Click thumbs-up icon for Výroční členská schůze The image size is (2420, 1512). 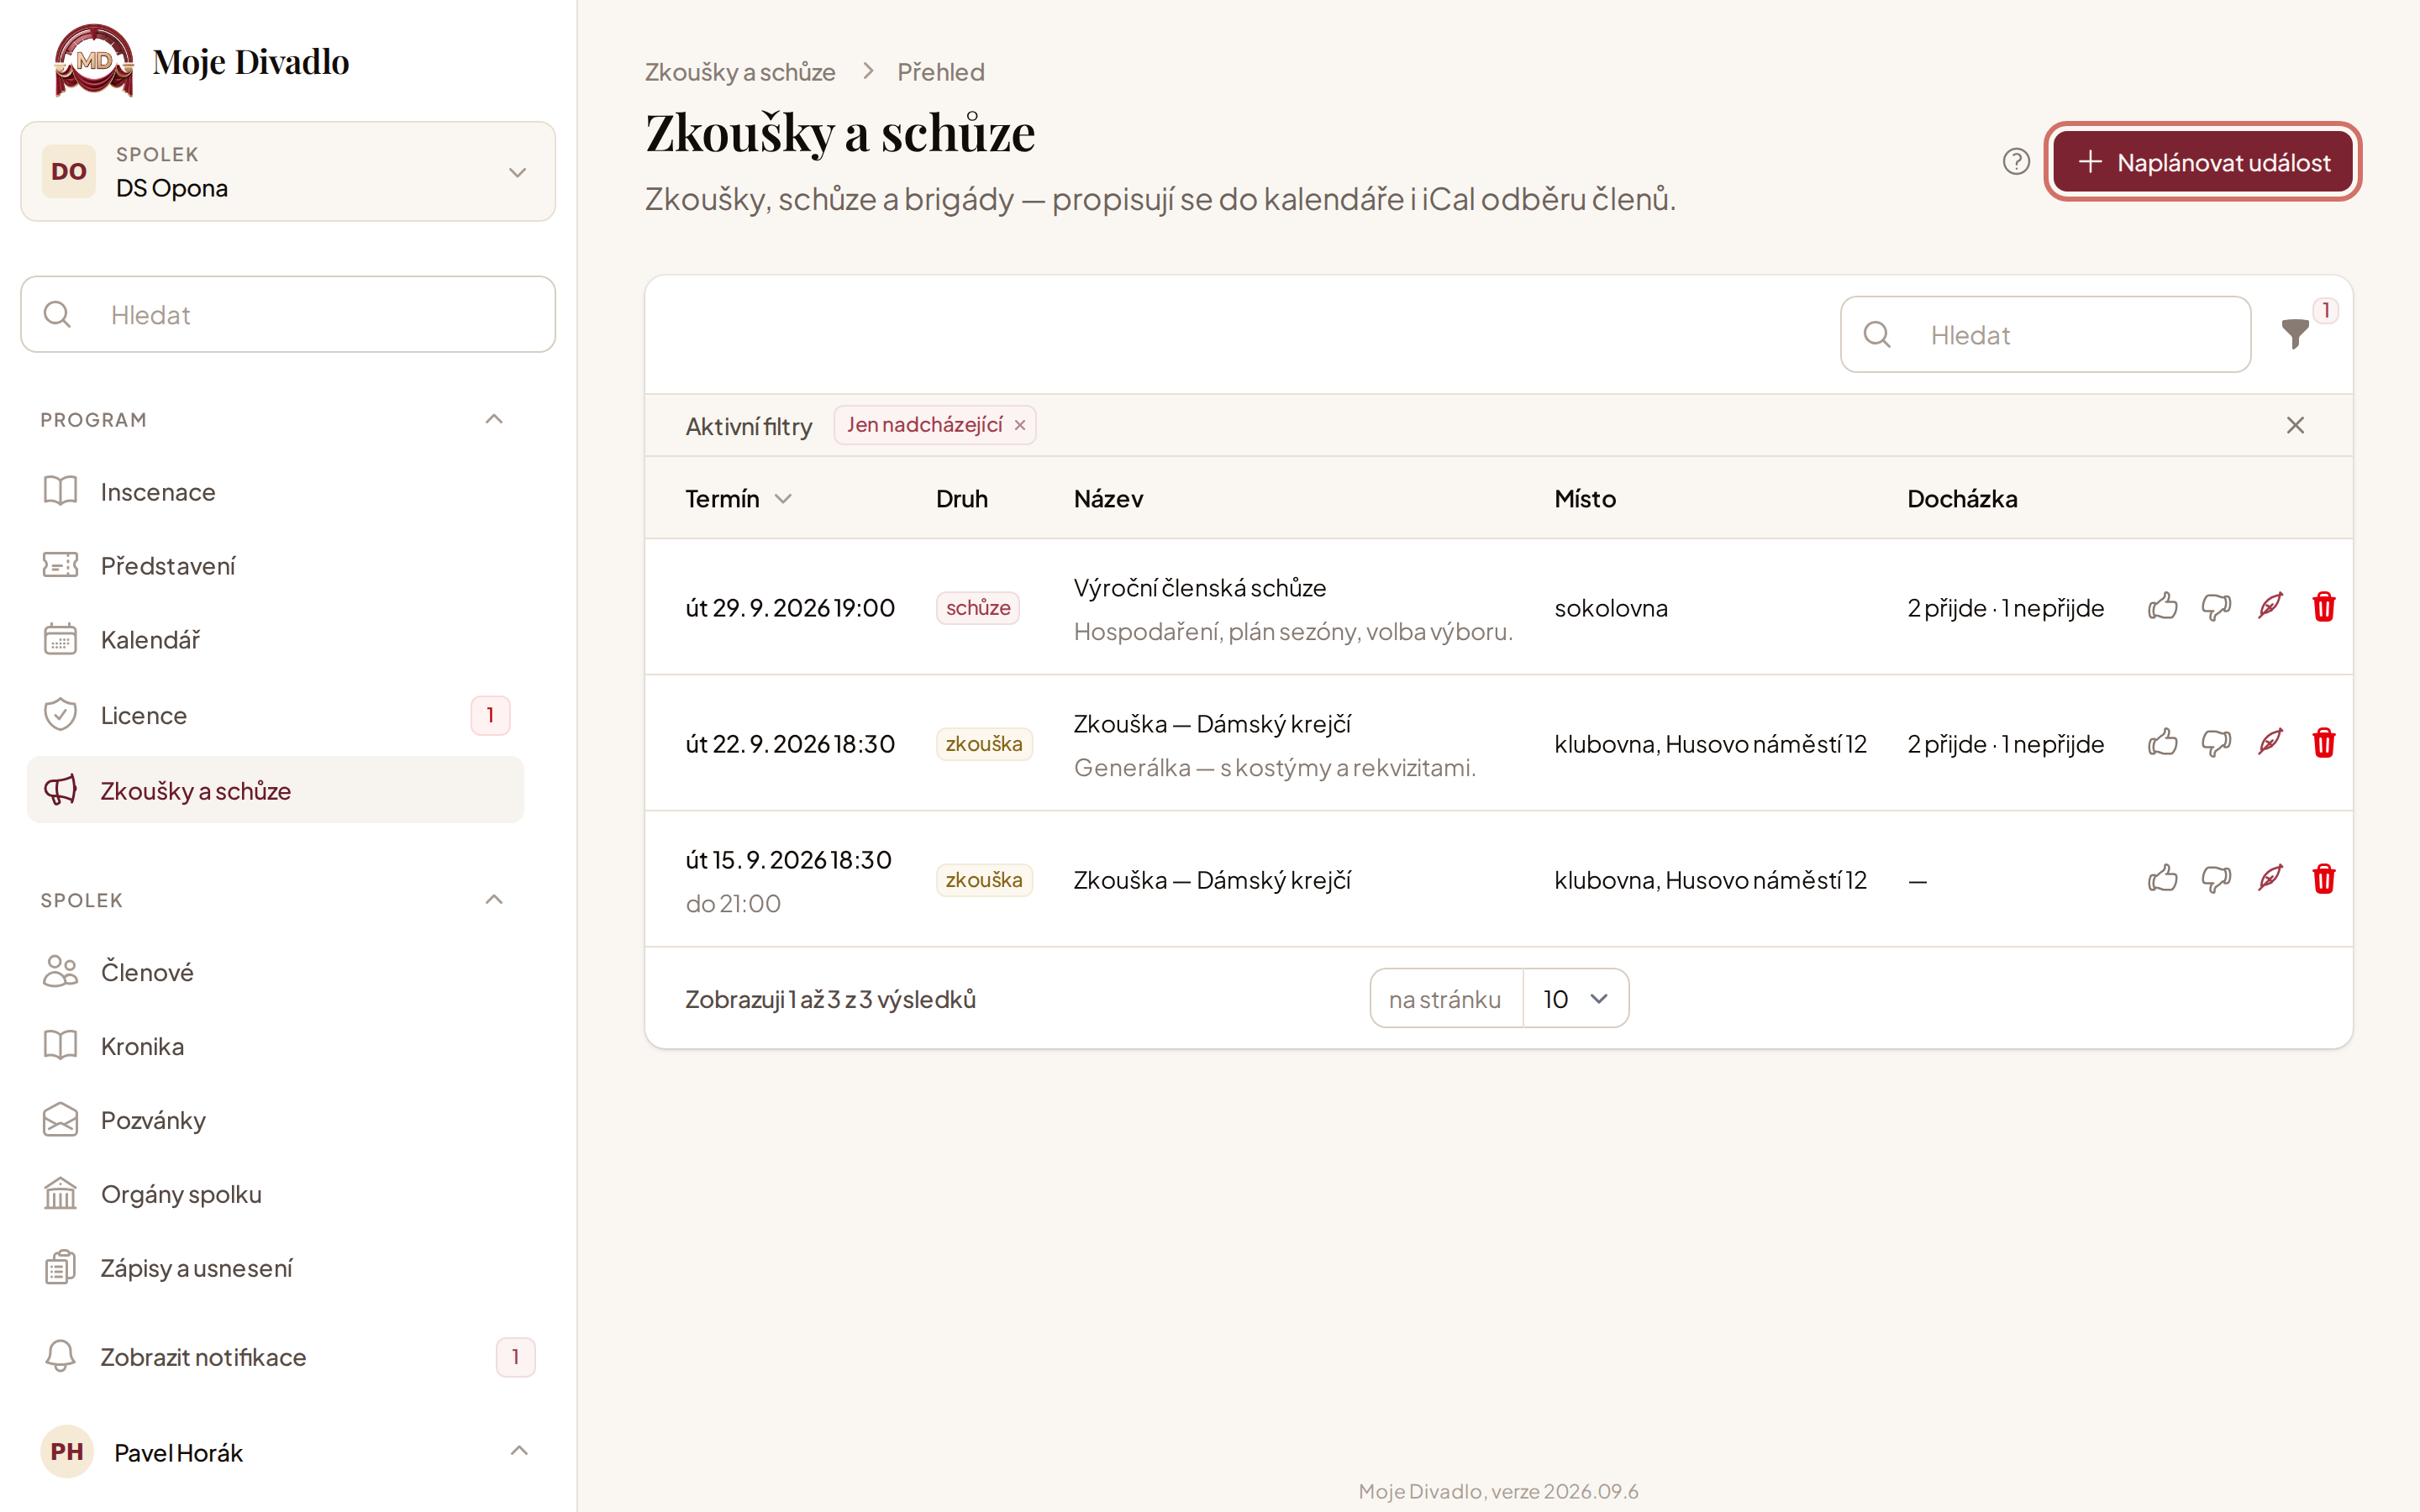click(x=2162, y=607)
